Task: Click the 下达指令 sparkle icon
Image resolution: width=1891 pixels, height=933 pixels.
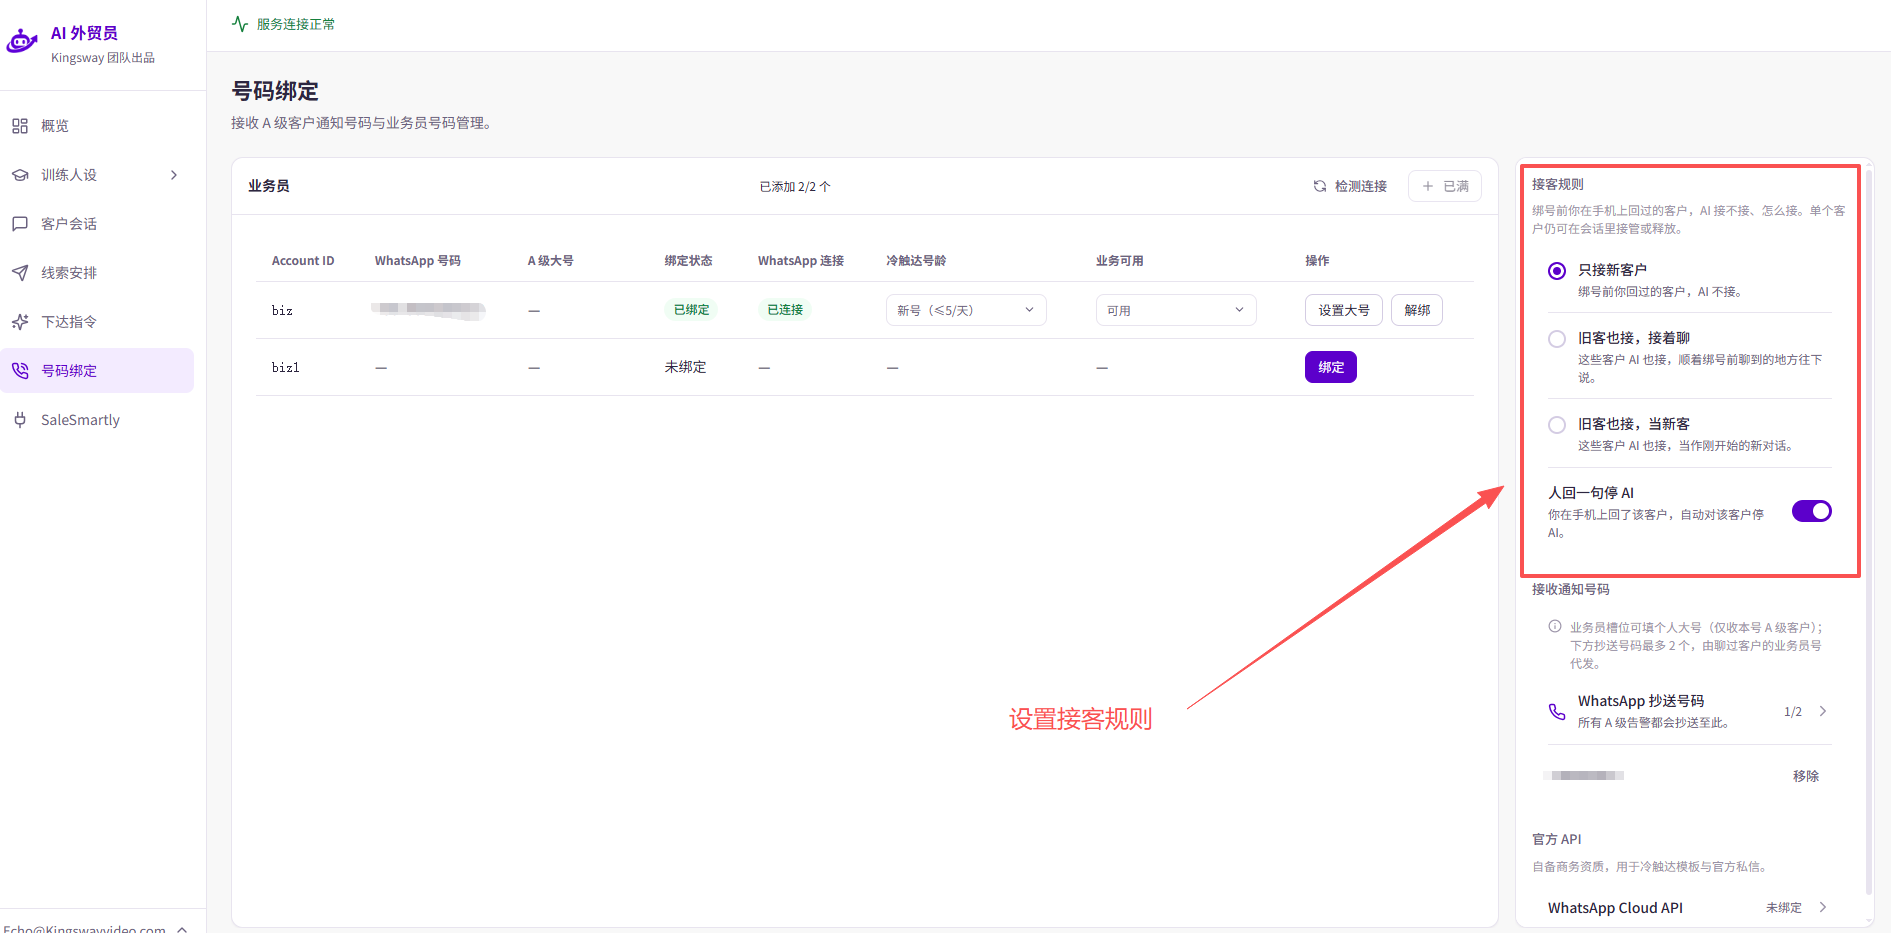Action: pyautogui.click(x=20, y=322)
